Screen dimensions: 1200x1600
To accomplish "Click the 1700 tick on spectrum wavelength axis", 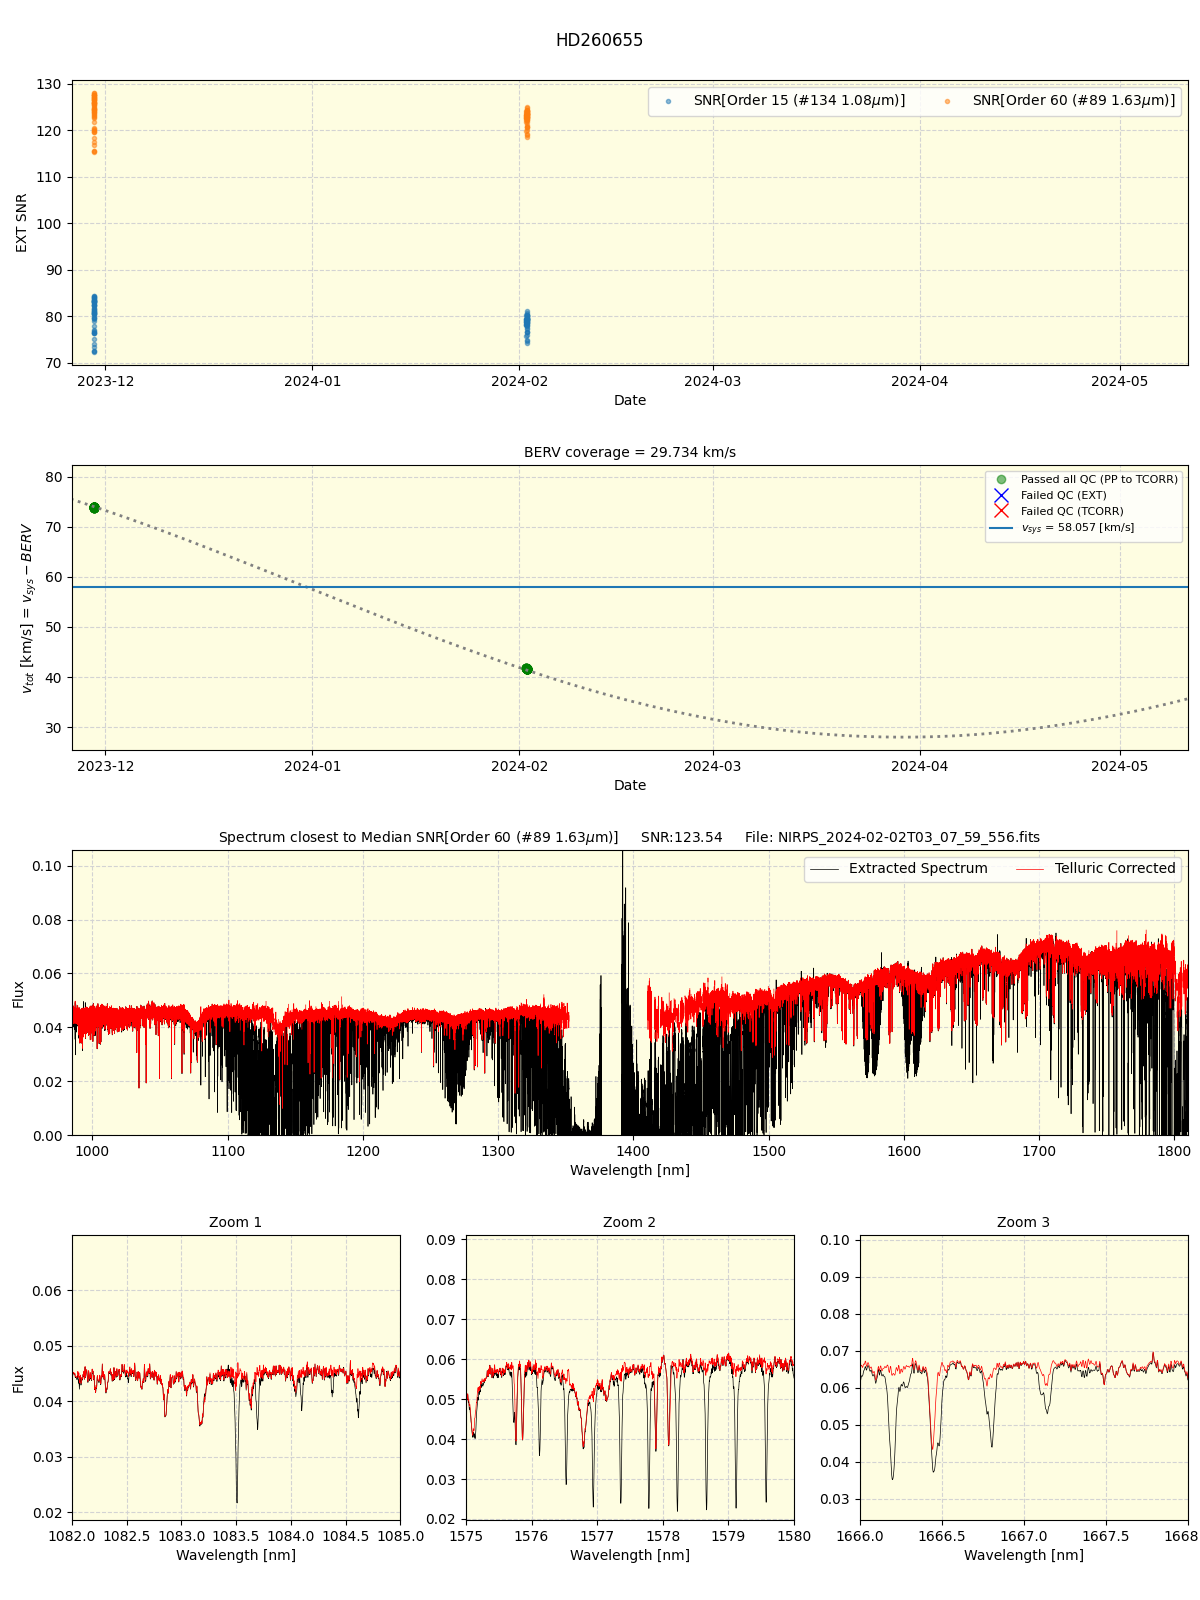I will click(x=1039, y=1150).
